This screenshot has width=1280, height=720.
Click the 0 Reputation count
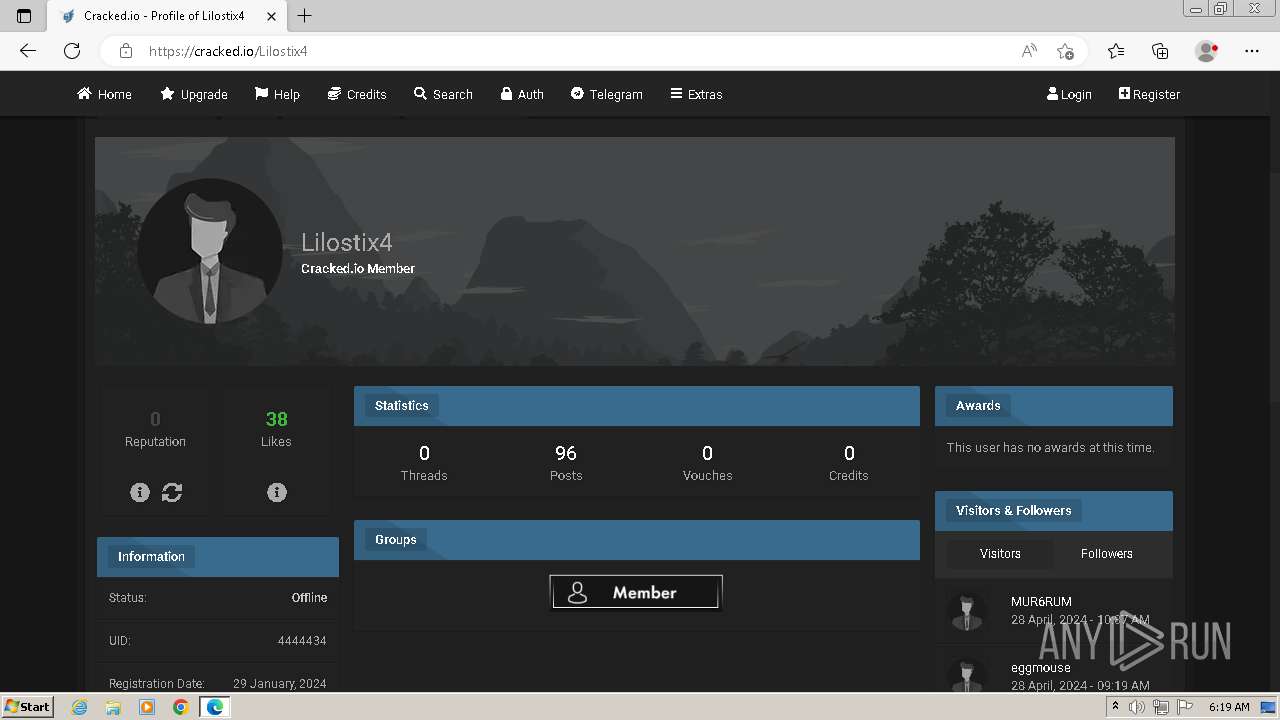155,419
